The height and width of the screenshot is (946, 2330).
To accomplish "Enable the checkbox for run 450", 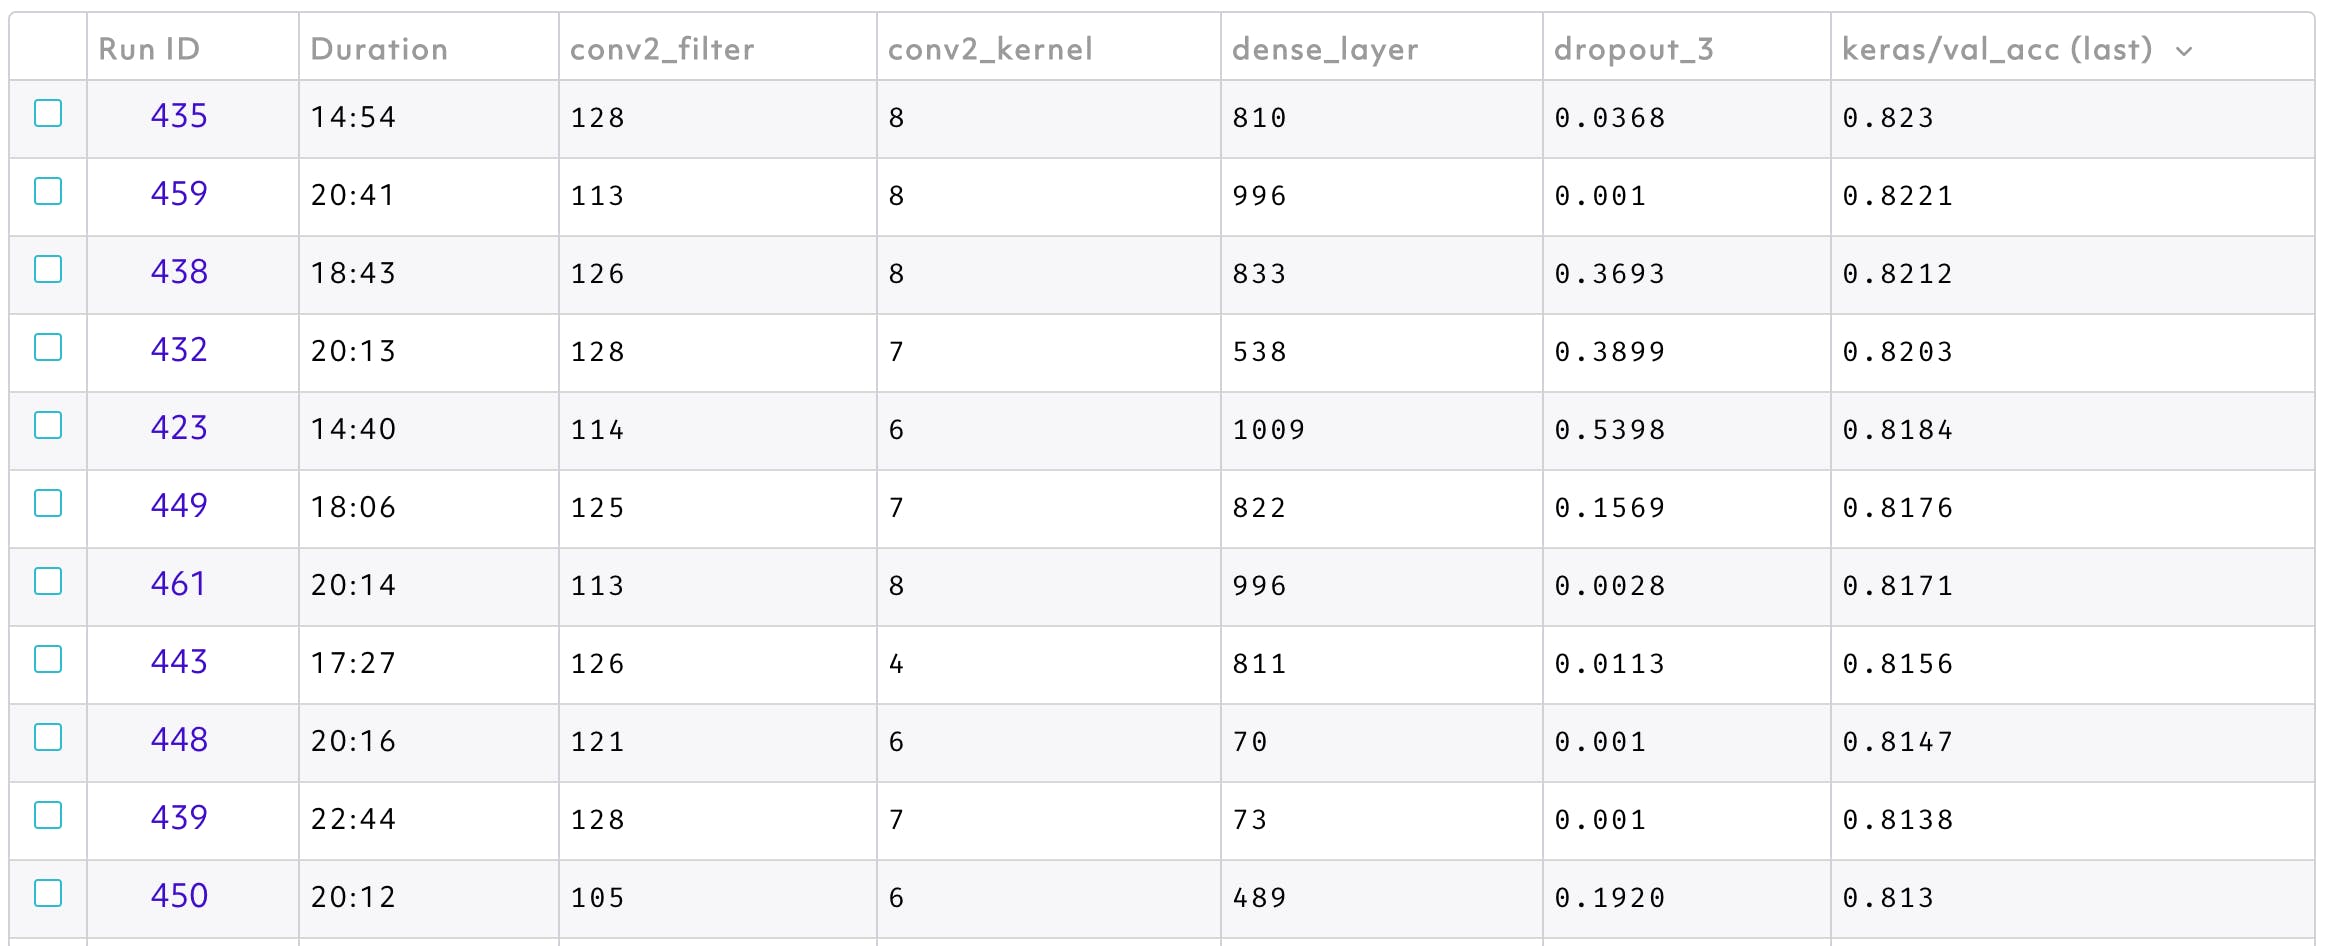I will click(x=48, y=893).
